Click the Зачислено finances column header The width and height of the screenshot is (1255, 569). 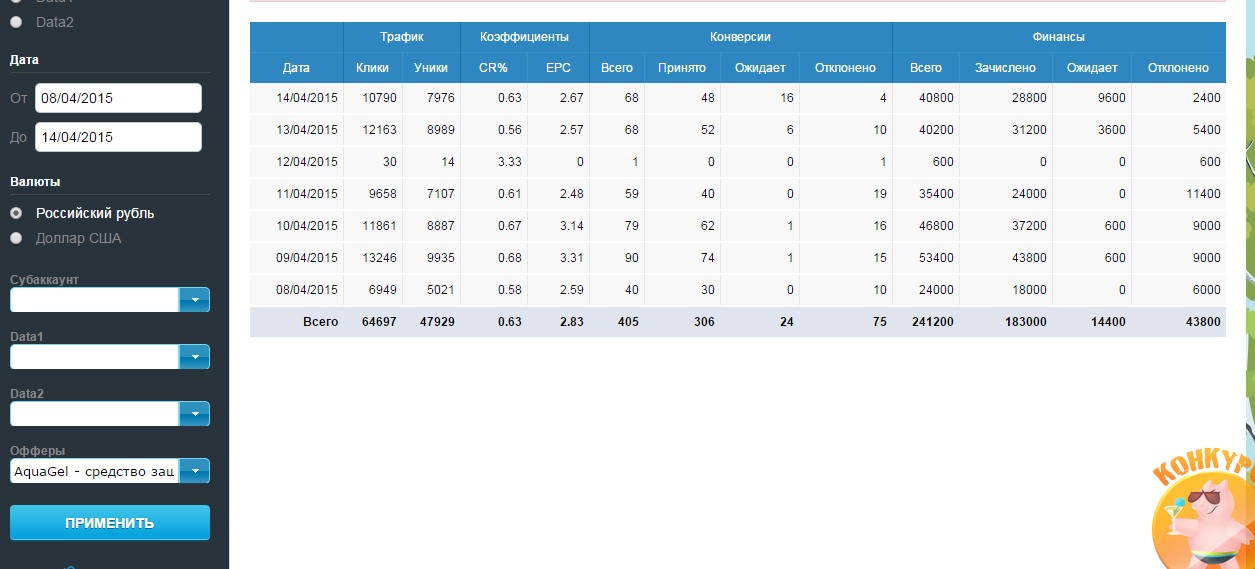pyautogui.click(x=1005, y=68)
